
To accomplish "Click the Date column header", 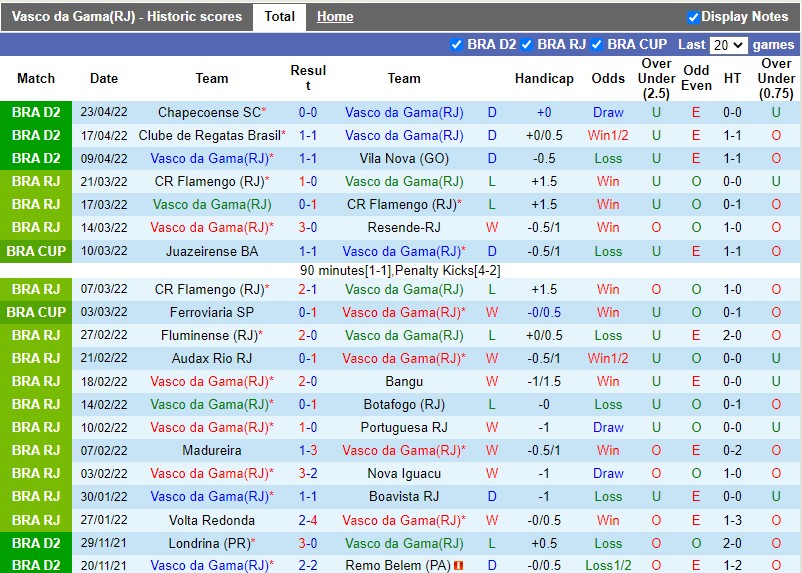I will 104,78.
